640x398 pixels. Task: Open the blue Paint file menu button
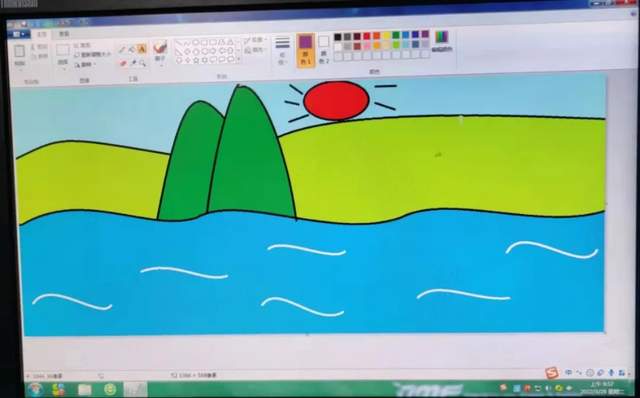click(x=18, y=35)
